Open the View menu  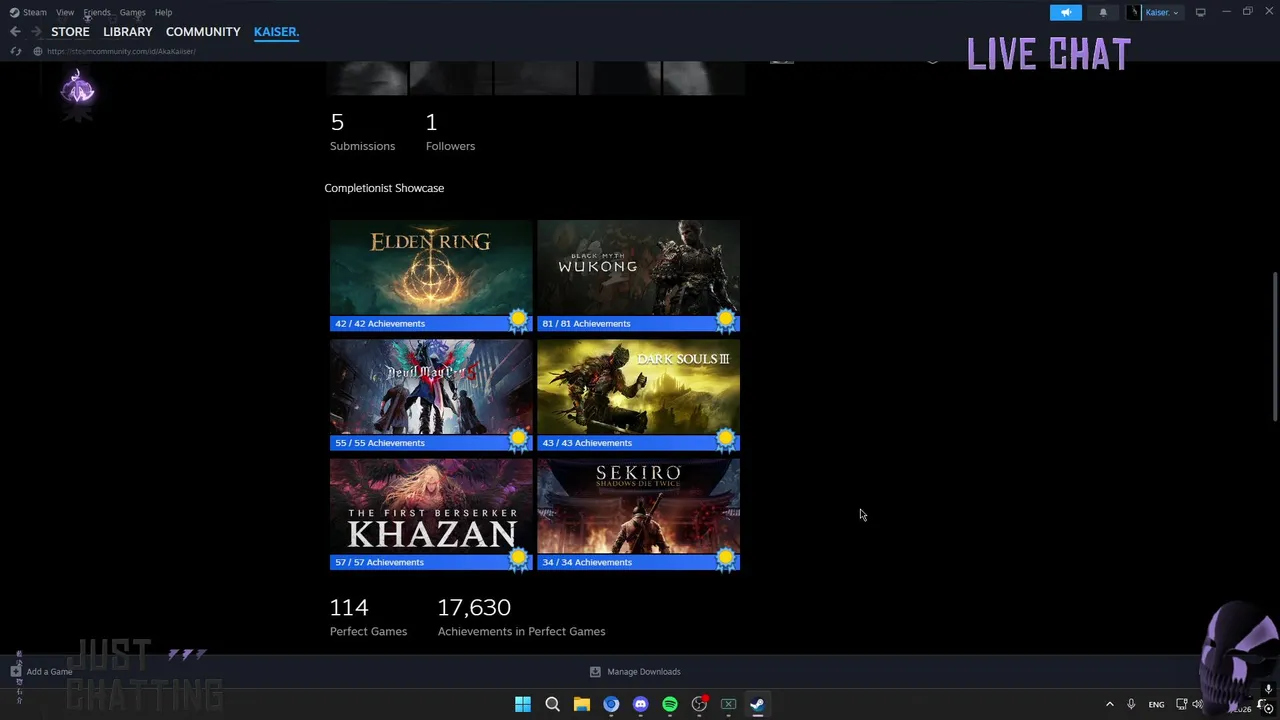(x=65, y=12)
